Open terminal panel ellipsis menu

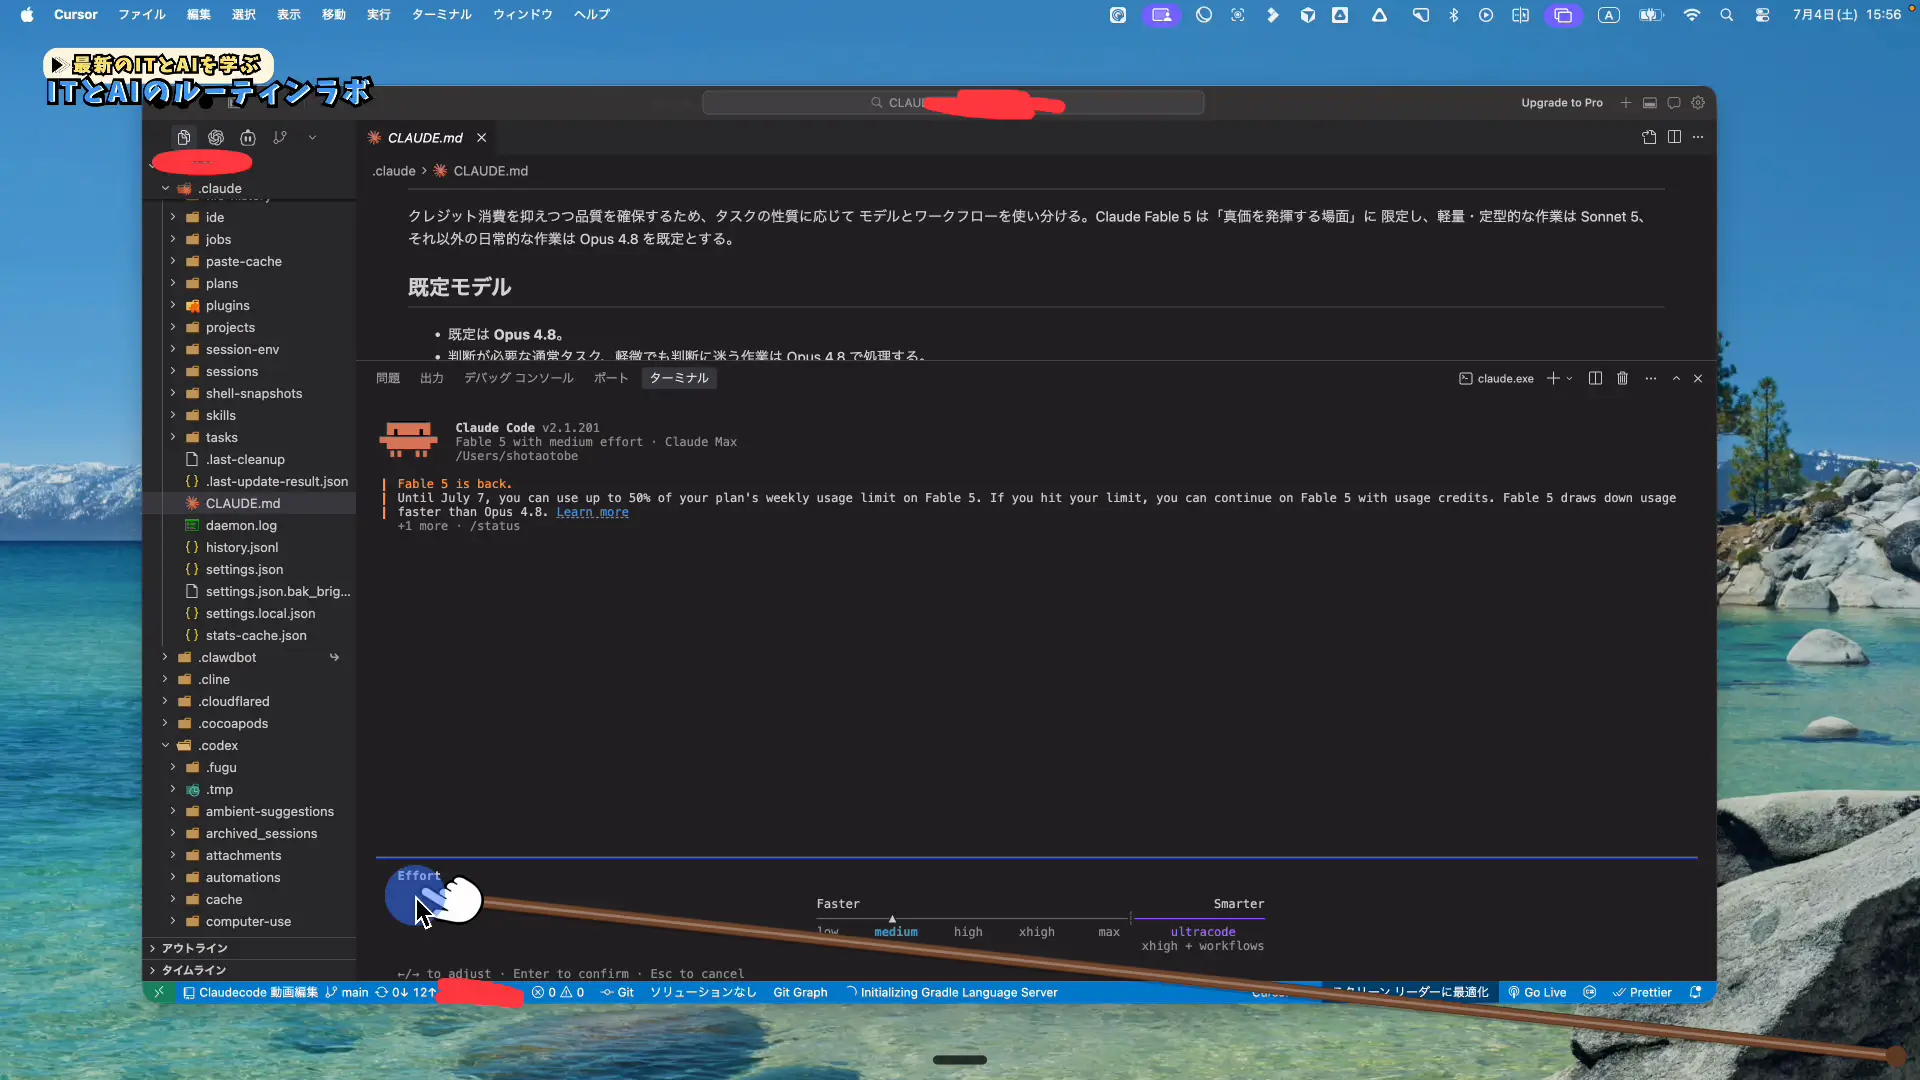pos(1651,379)
